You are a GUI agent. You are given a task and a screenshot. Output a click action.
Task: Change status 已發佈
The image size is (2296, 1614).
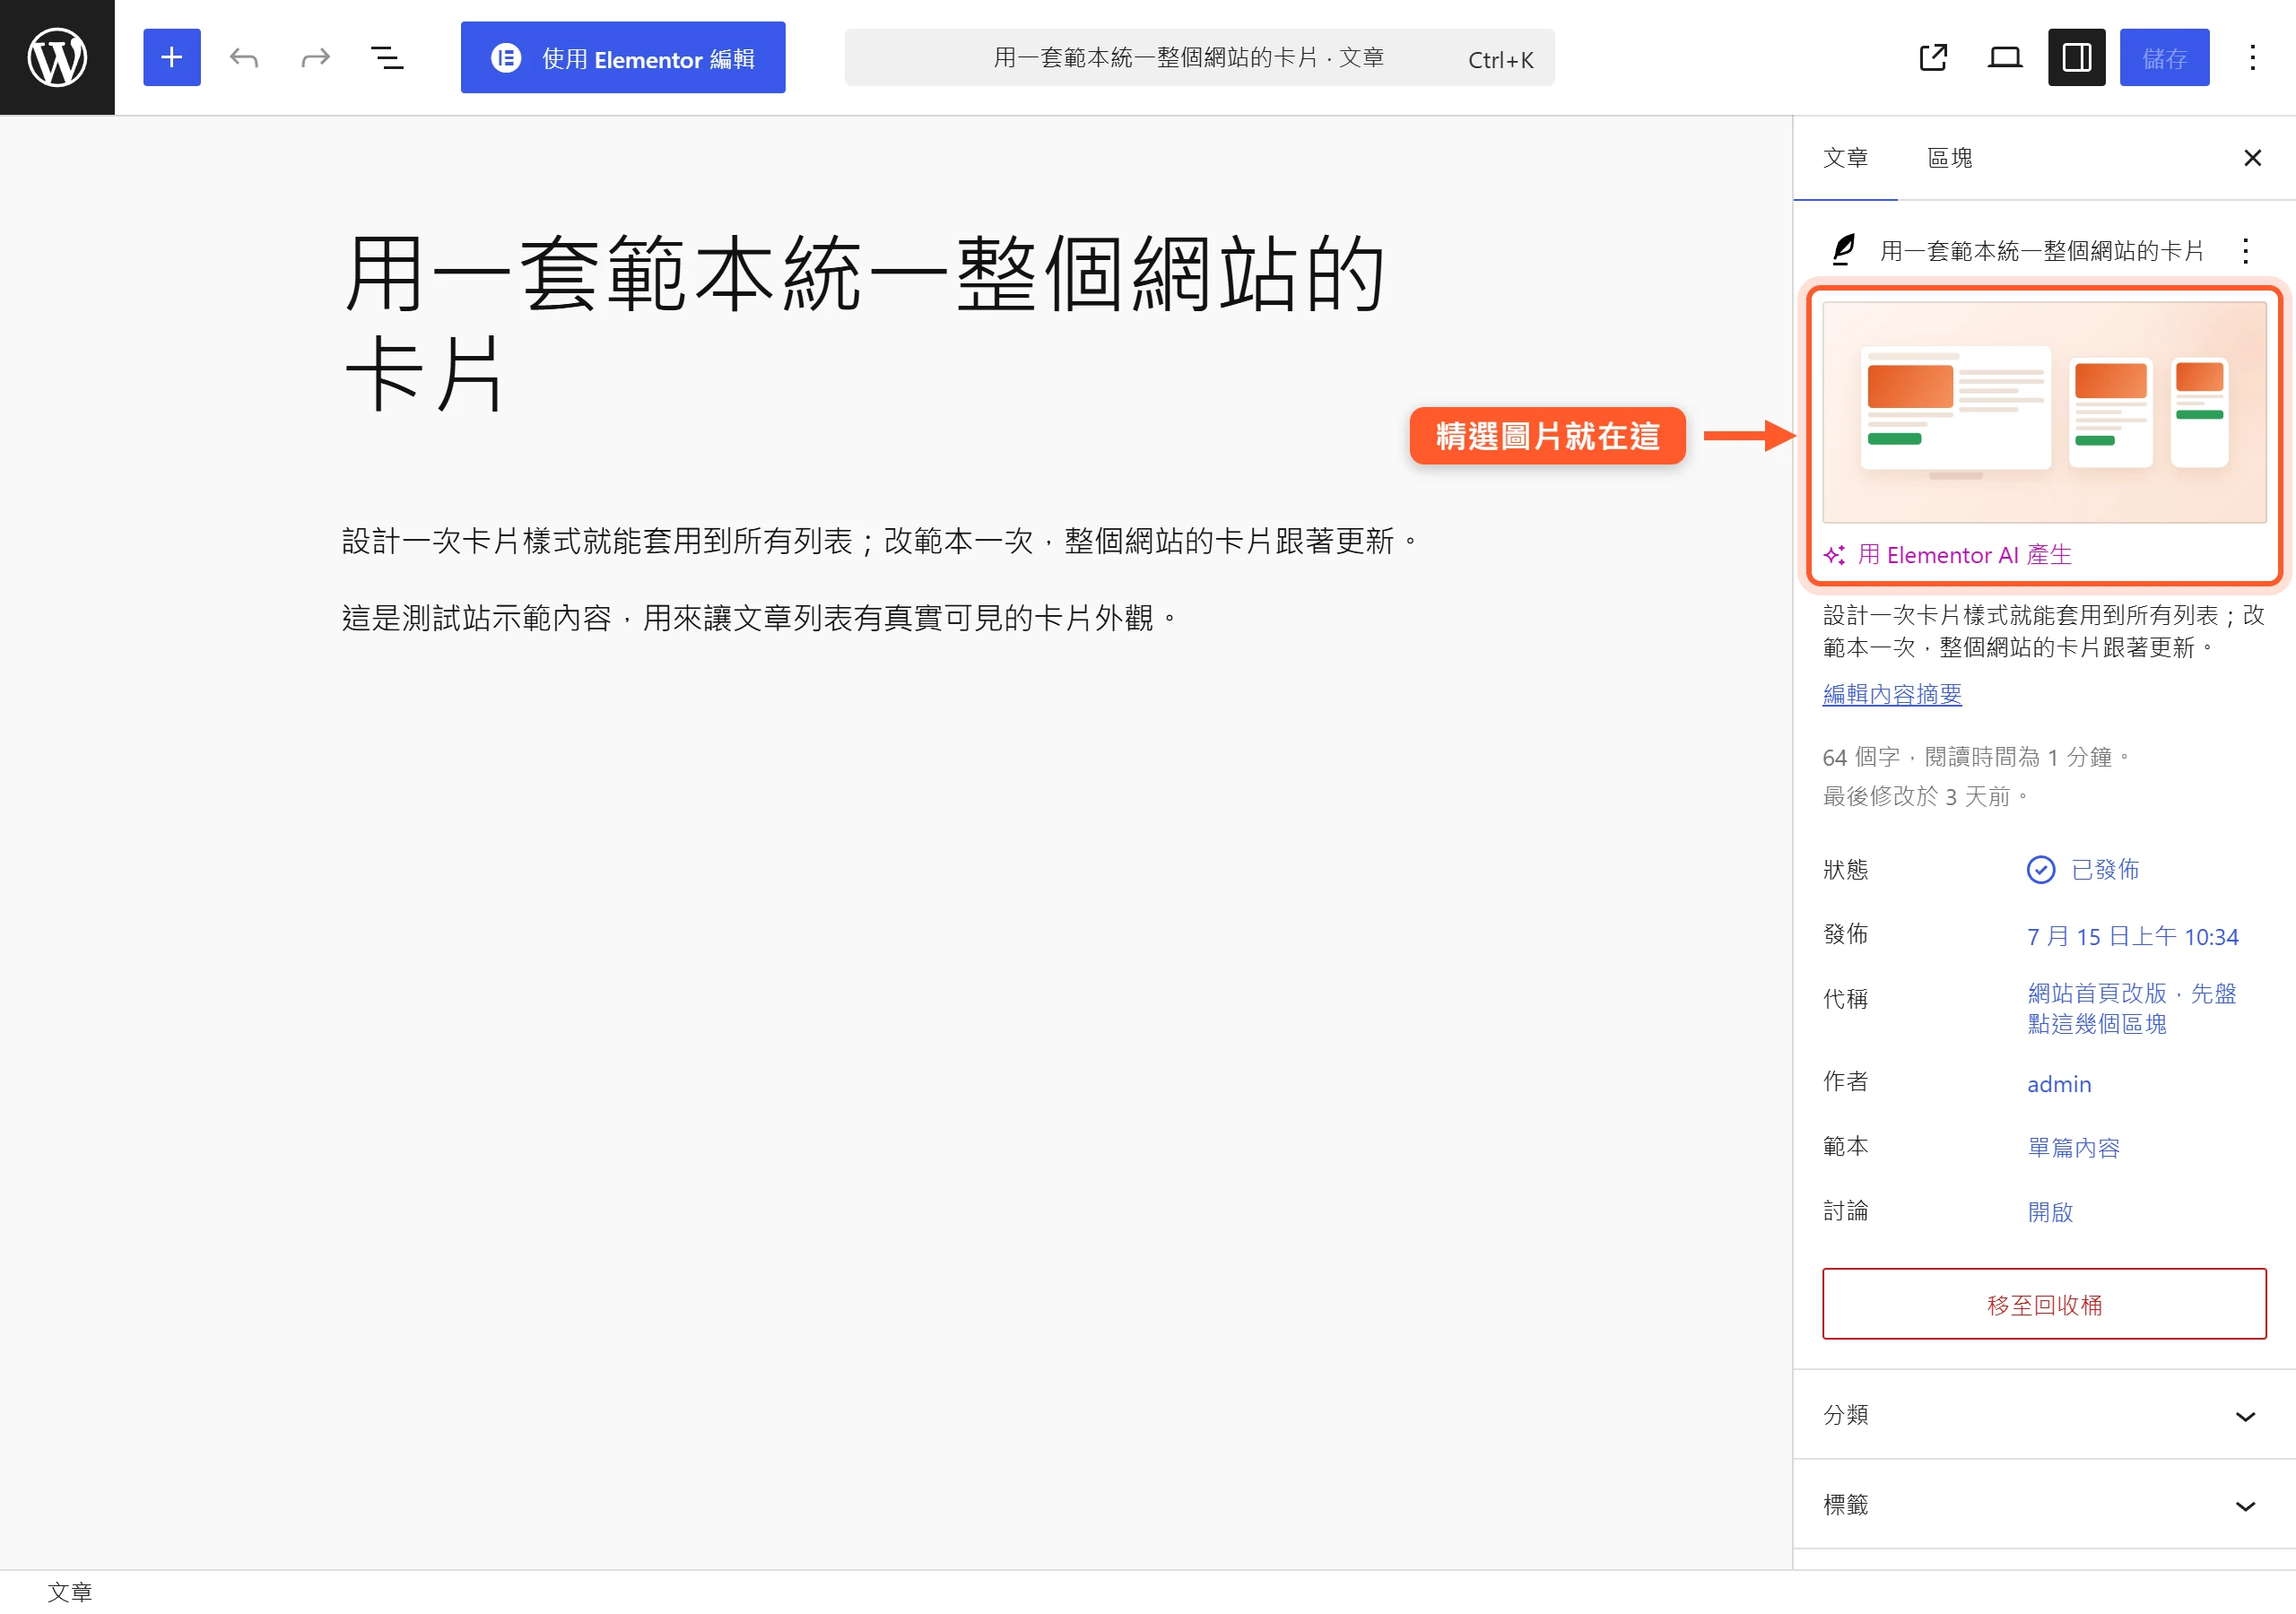point(2083,870)
